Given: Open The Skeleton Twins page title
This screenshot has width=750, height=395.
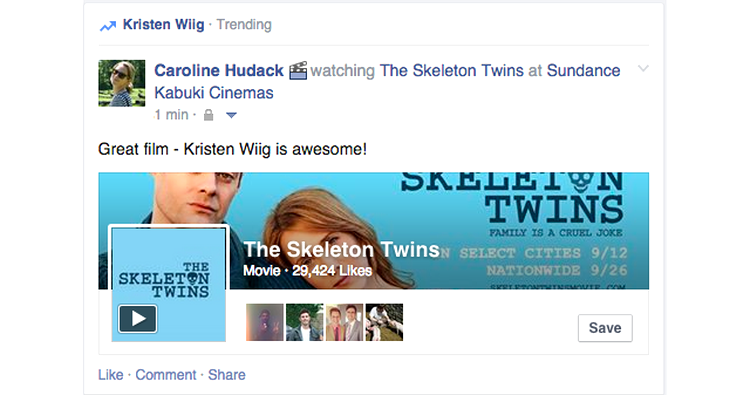Looking at the screenshot, I should 341,249.
